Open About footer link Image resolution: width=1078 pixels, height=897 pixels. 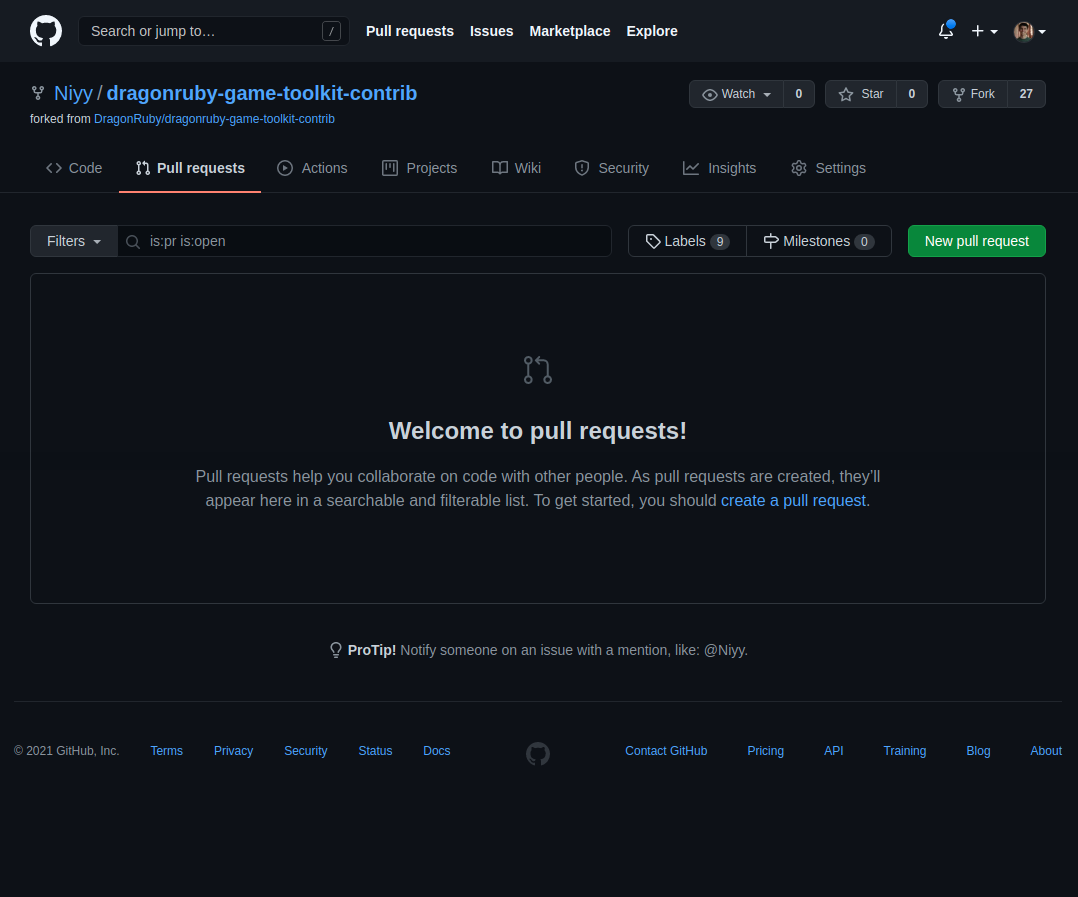[x=1046, y=751]
